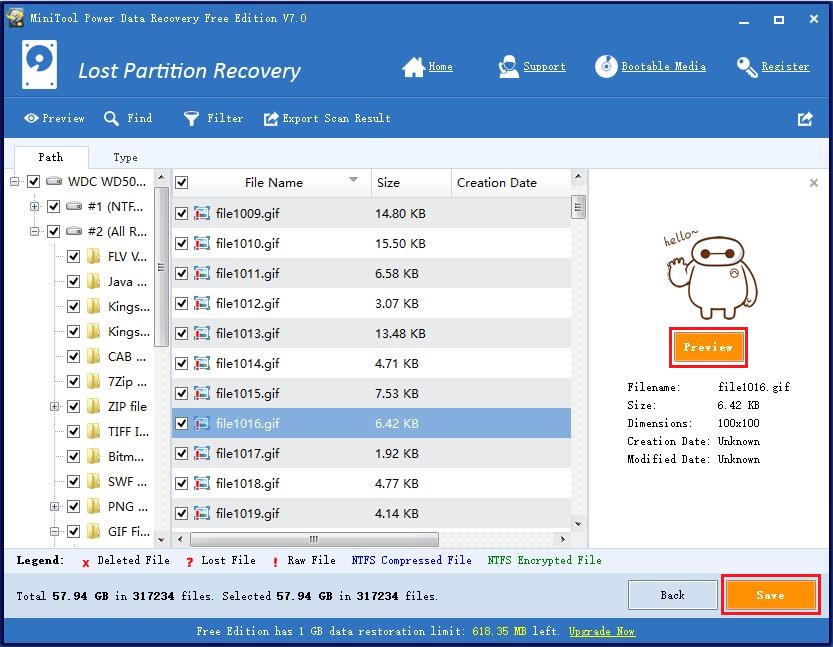Click the Preview eye toolbar icon
The height and width of the screenshot is (647, 833).
(x=31, y=118)
